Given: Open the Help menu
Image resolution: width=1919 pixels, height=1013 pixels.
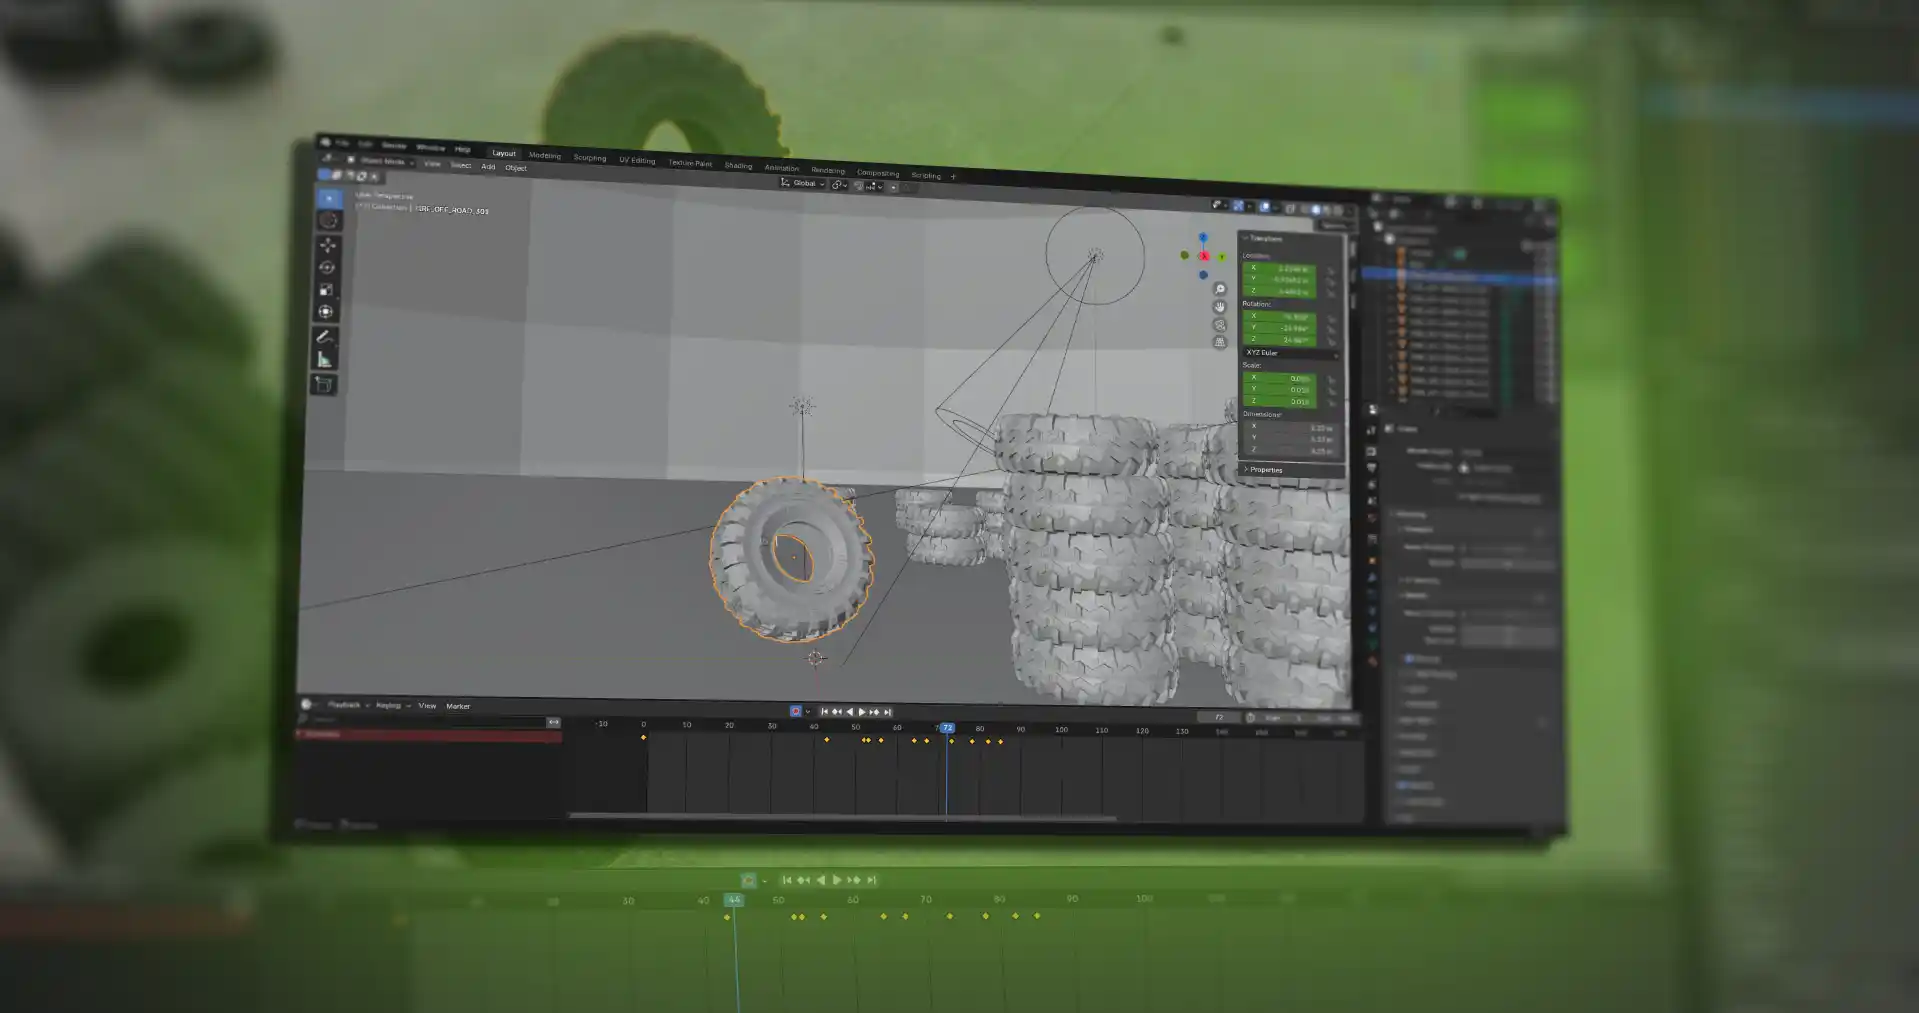Looking at the screenshot, I should (462, 149).
